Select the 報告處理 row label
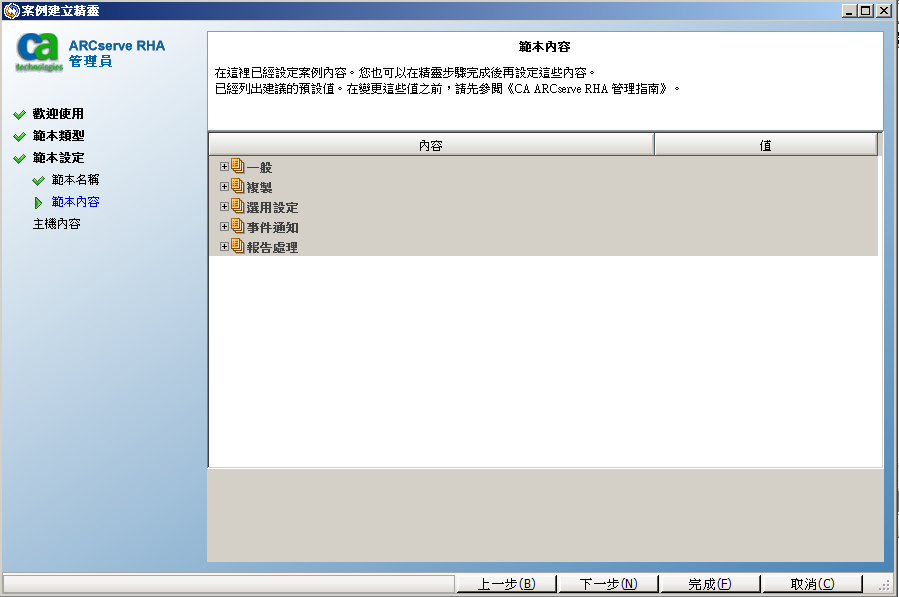Viewport: 899px width, 597px height. click(272, 248)
